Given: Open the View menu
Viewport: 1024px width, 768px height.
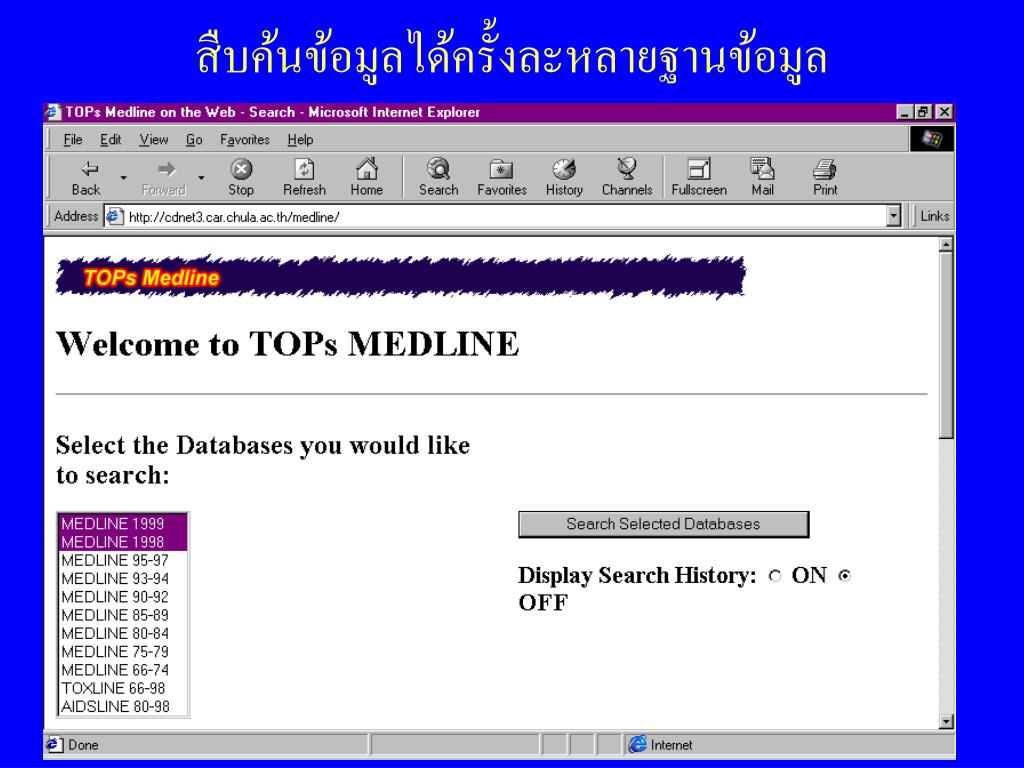Looking at the screenshot, I should tap(153, 140).
